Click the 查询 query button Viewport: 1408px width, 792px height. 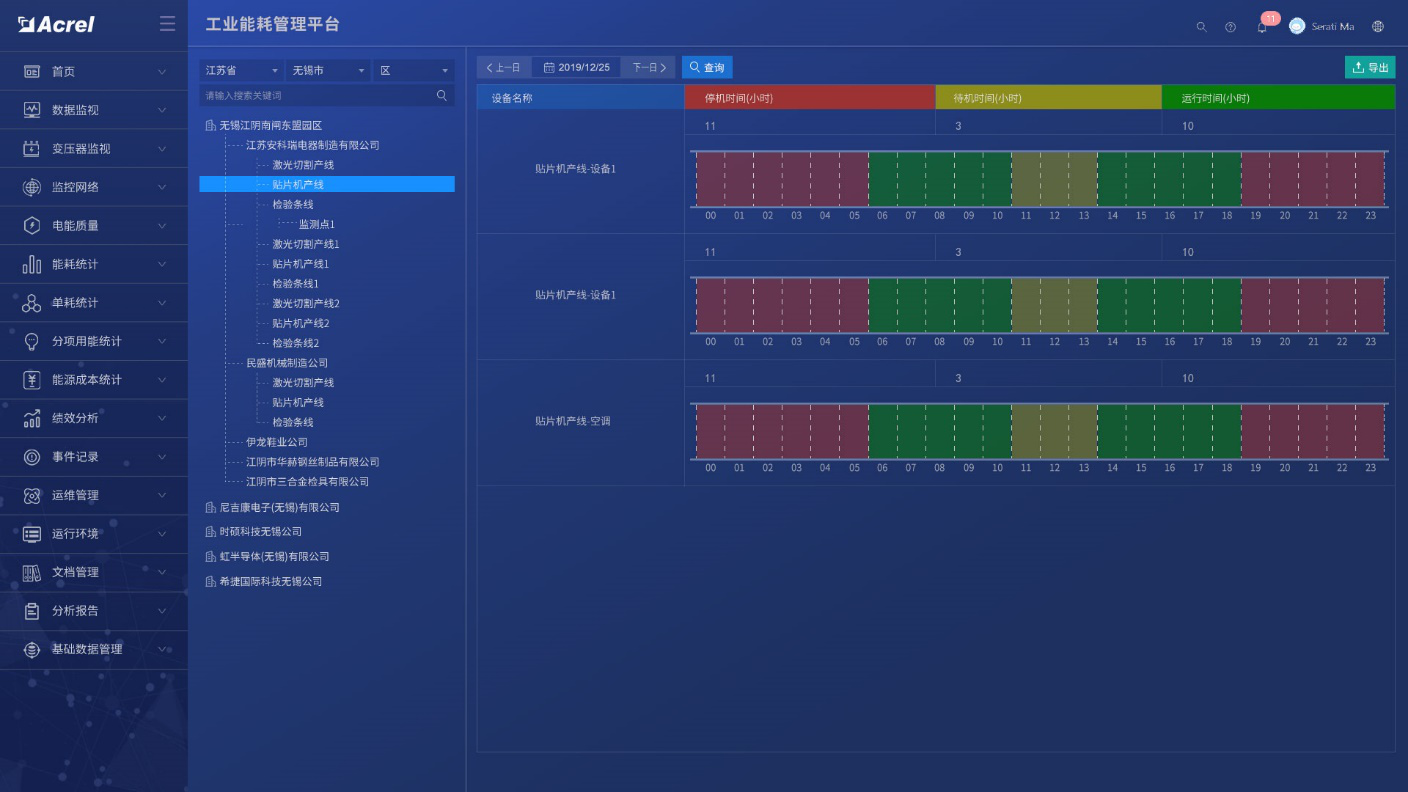[707, 67]
